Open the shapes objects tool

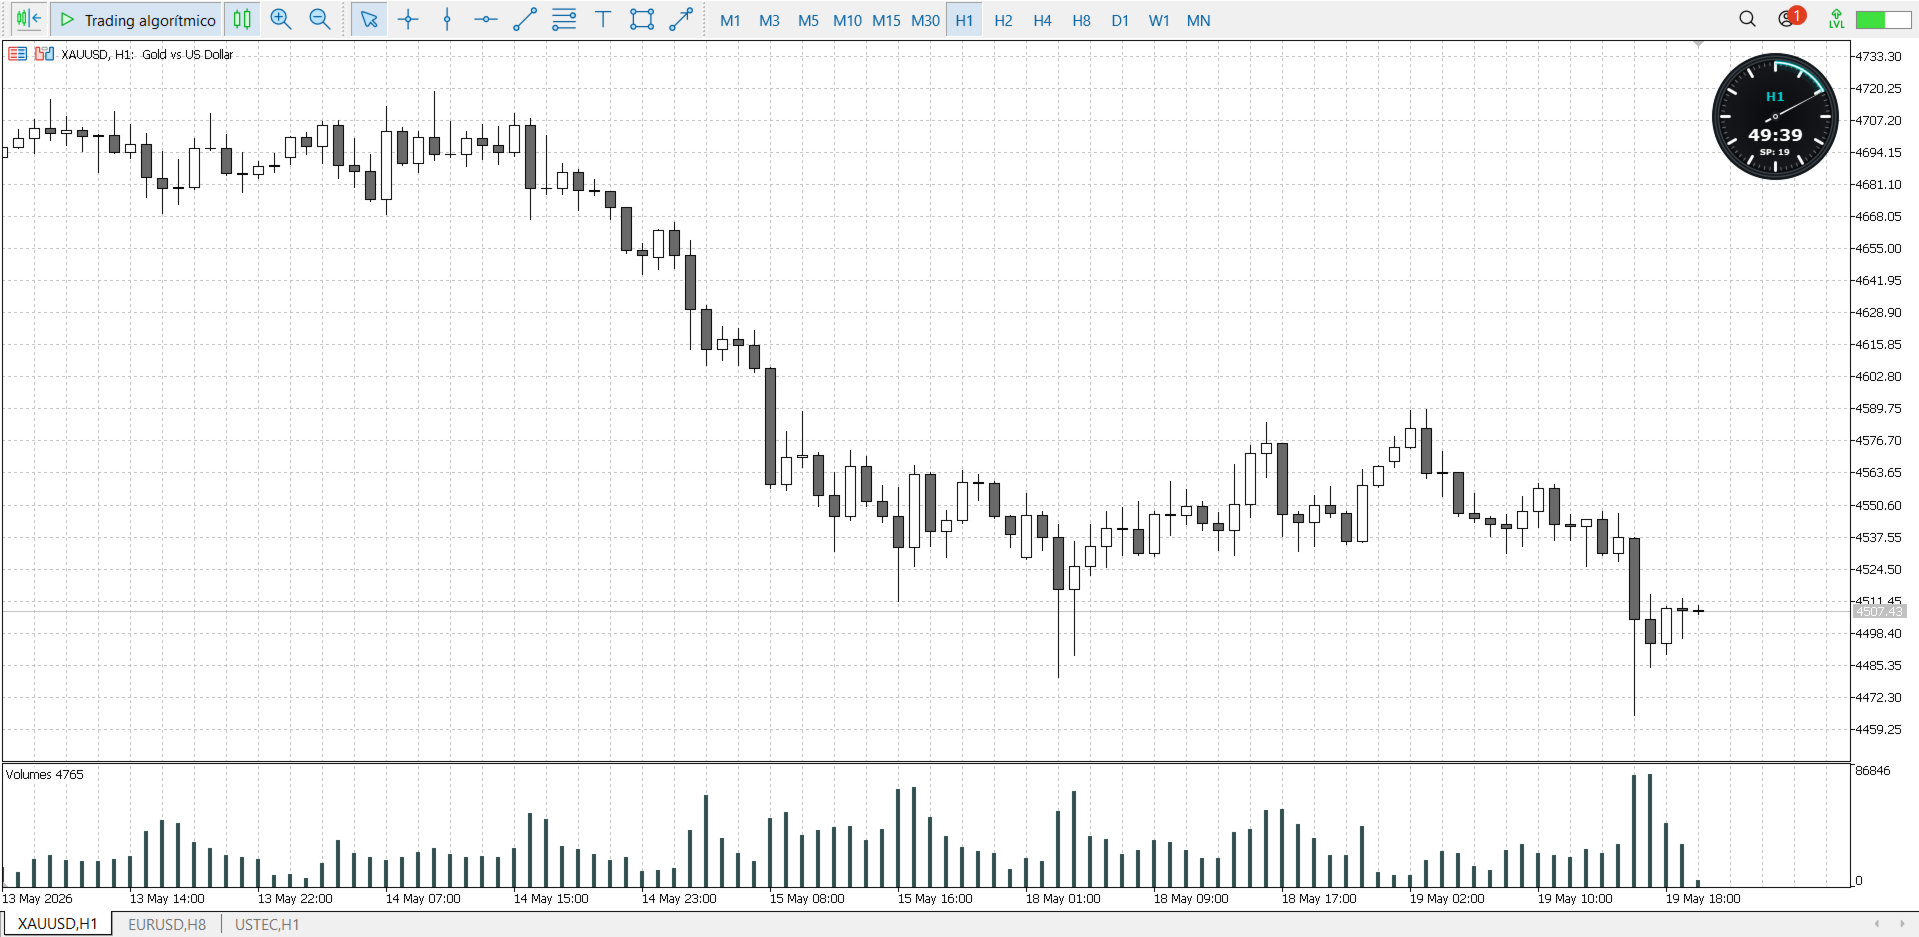pyautogui.click(x=642, y=20)
